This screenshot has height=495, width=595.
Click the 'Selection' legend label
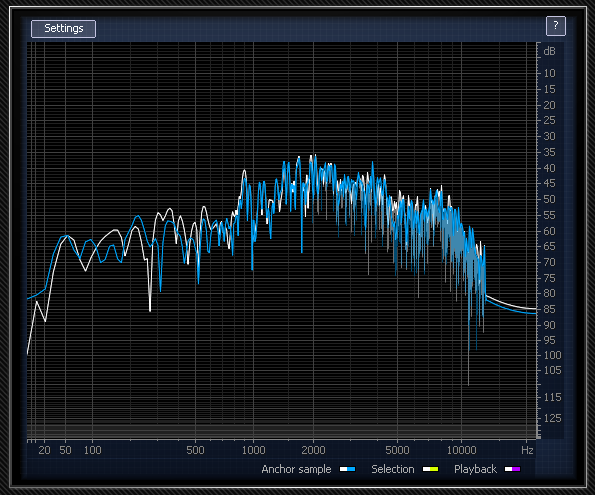[x=393, y=469]
